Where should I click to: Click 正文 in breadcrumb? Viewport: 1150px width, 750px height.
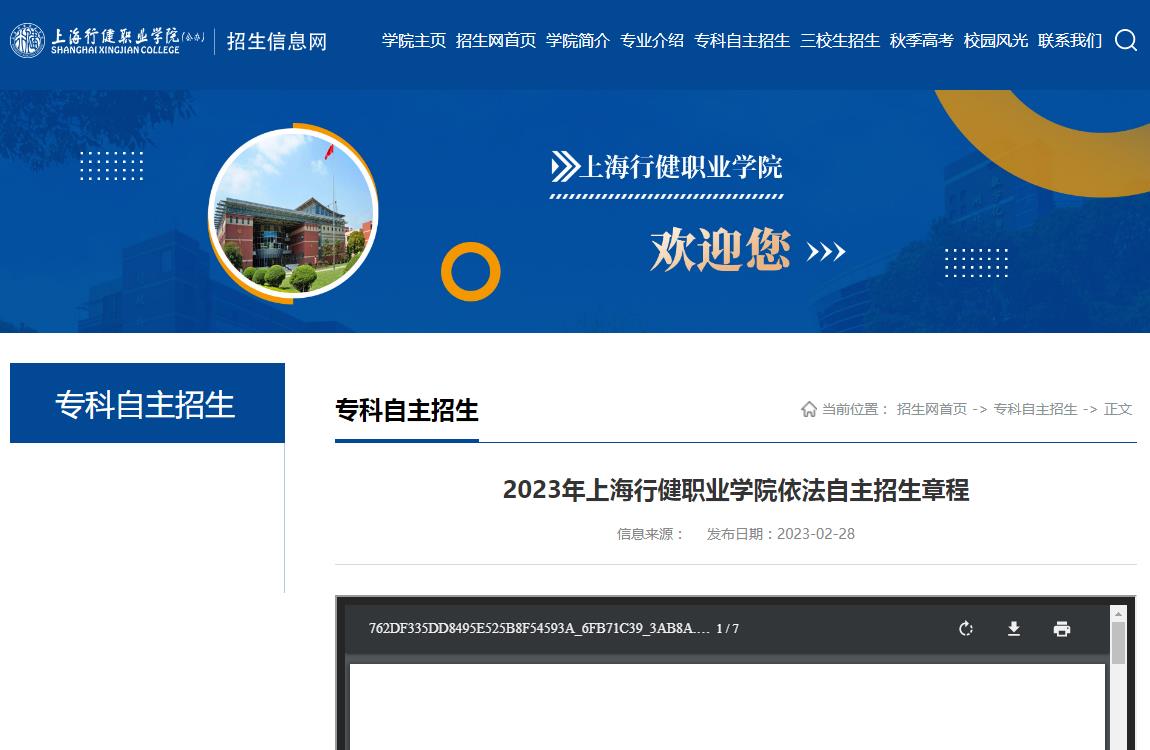coord(1118,409)
